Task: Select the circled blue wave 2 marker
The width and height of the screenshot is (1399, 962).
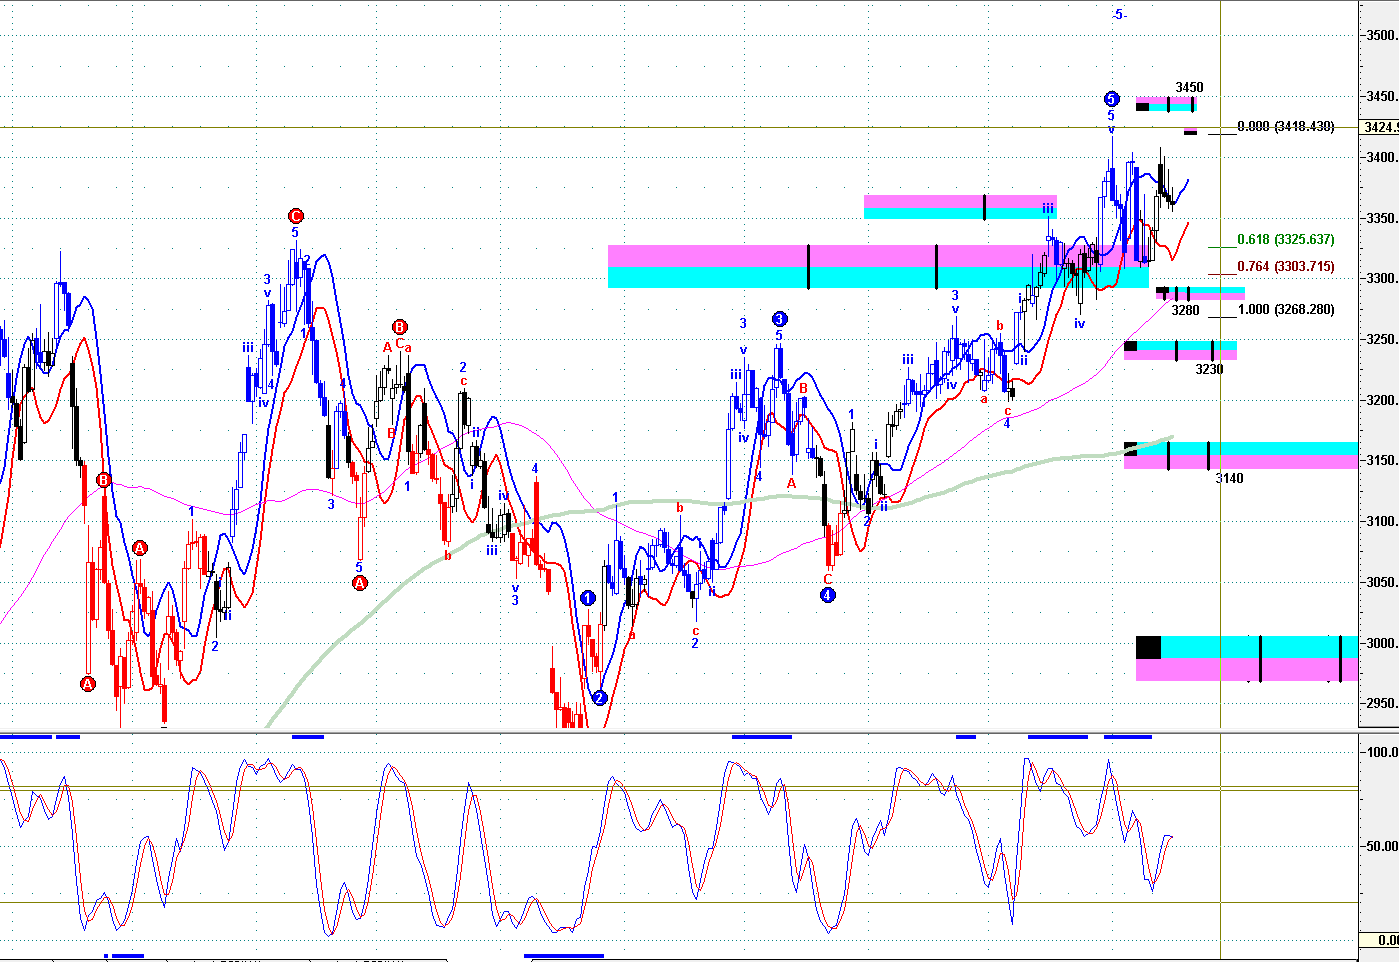Action: (x=599, y=698)
